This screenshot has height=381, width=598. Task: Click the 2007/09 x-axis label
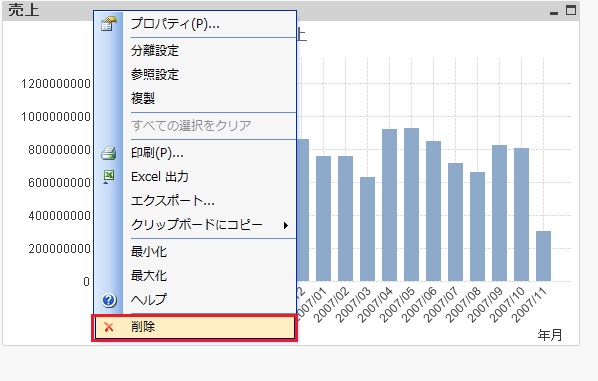486,305
